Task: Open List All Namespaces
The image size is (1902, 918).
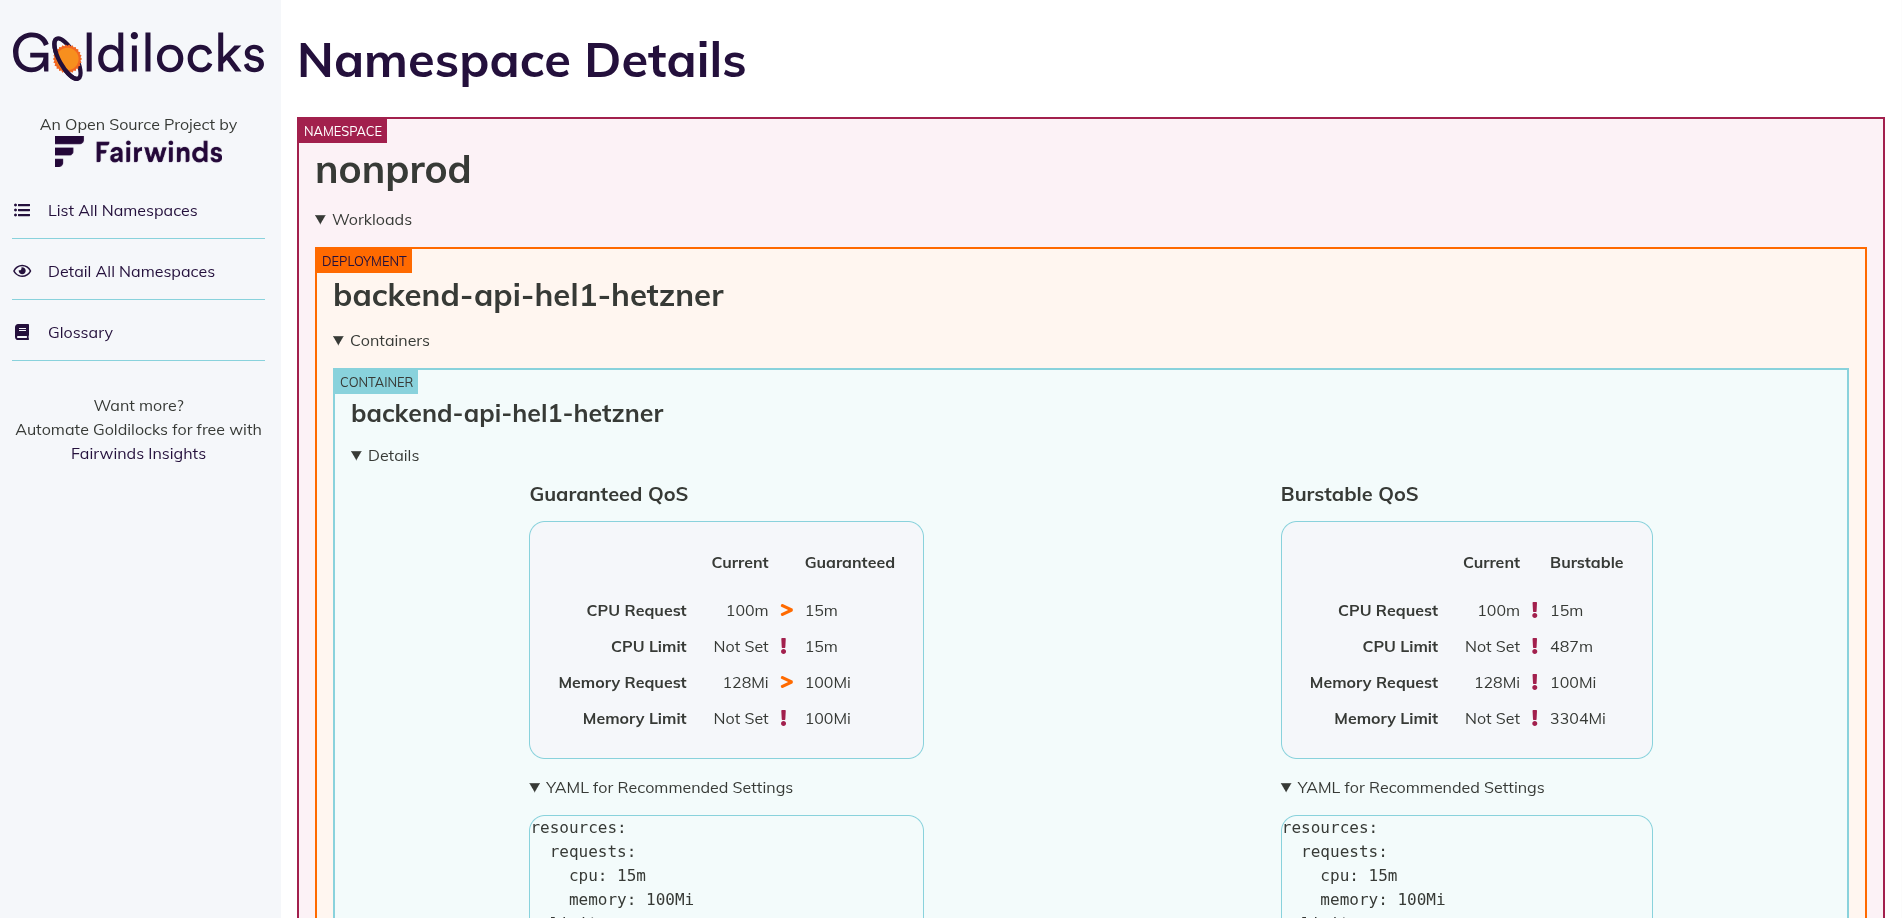Action: pyautogui.click(x=123, y=210)
